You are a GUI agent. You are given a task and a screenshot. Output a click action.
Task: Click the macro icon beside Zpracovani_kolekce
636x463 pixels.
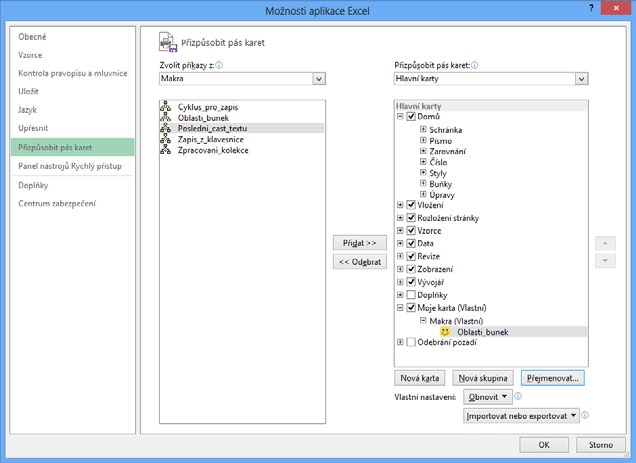[165, 150]
